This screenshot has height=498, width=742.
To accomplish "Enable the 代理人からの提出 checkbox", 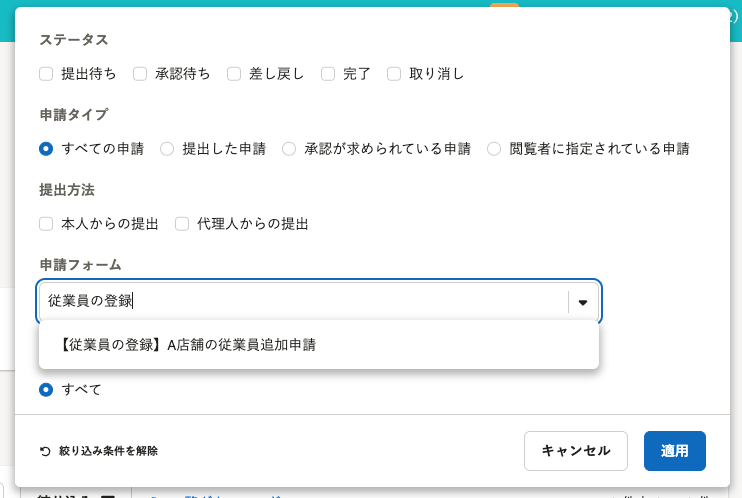I will pyautogui.click(x=182, y=224).
